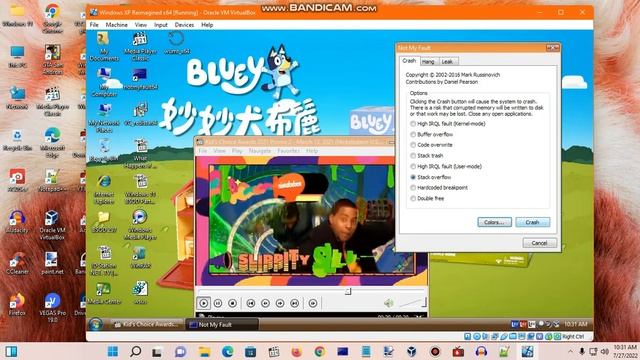This screenshot has height=360, width=640.
Task: Click the Previous track button in player
Action: click(251, 303)
